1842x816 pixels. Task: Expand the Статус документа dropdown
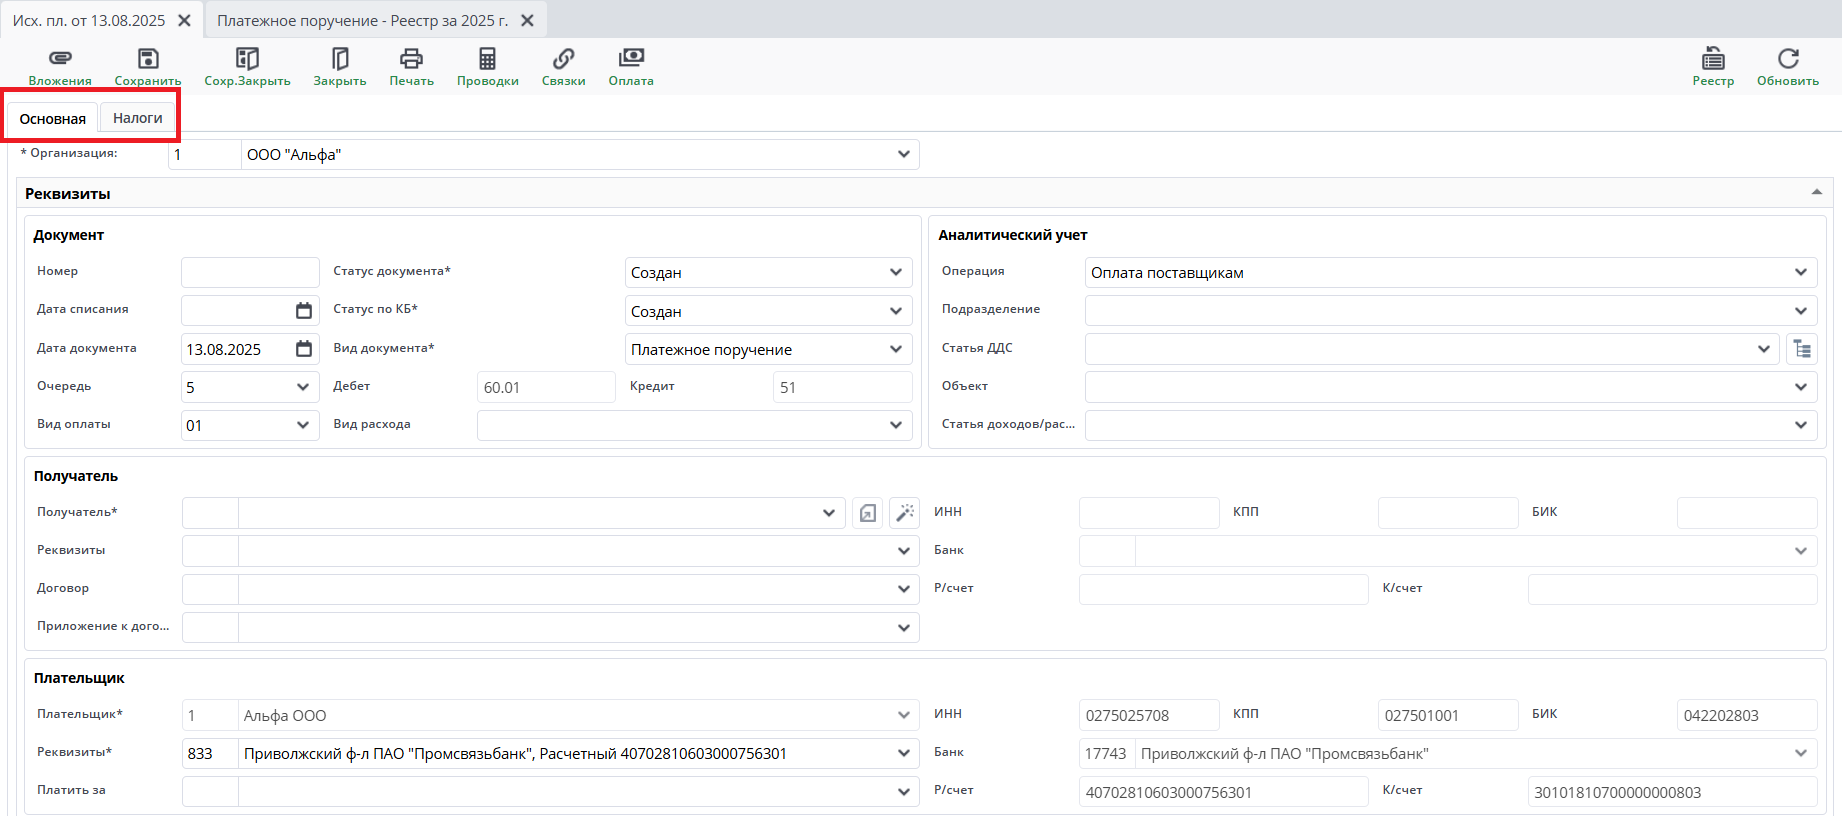point(895,273)
